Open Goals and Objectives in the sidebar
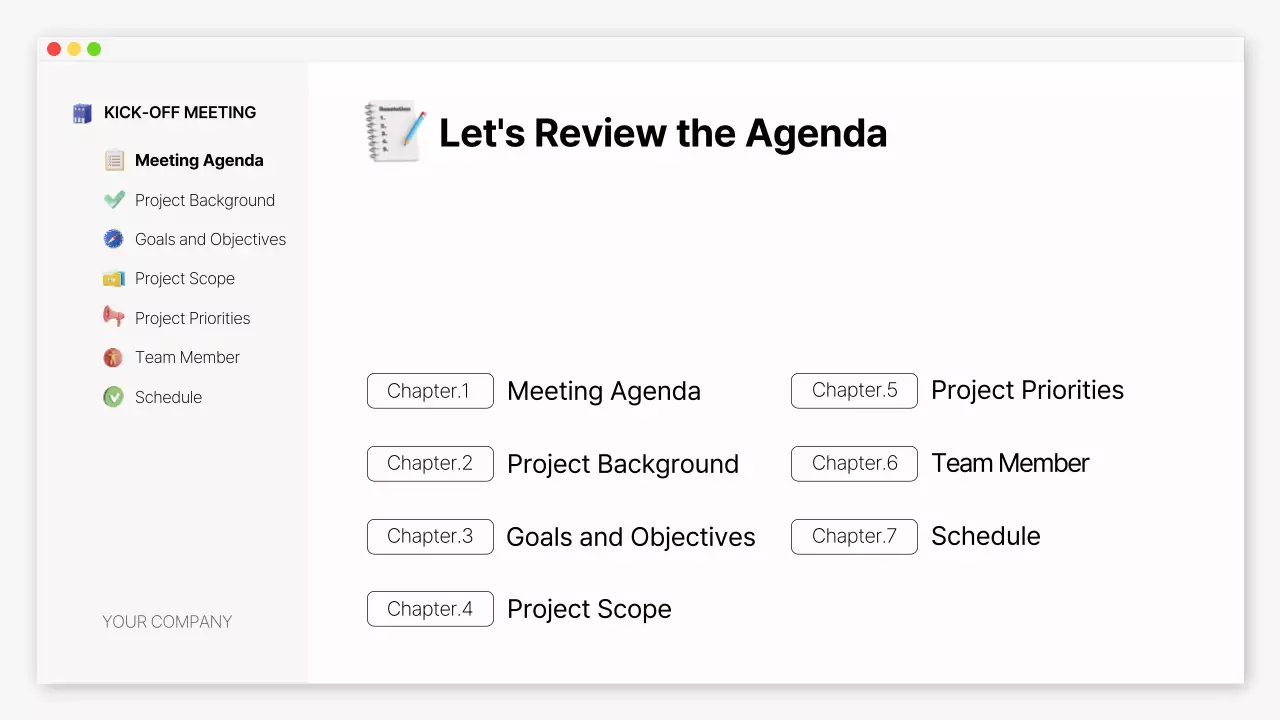 point(210,239)
